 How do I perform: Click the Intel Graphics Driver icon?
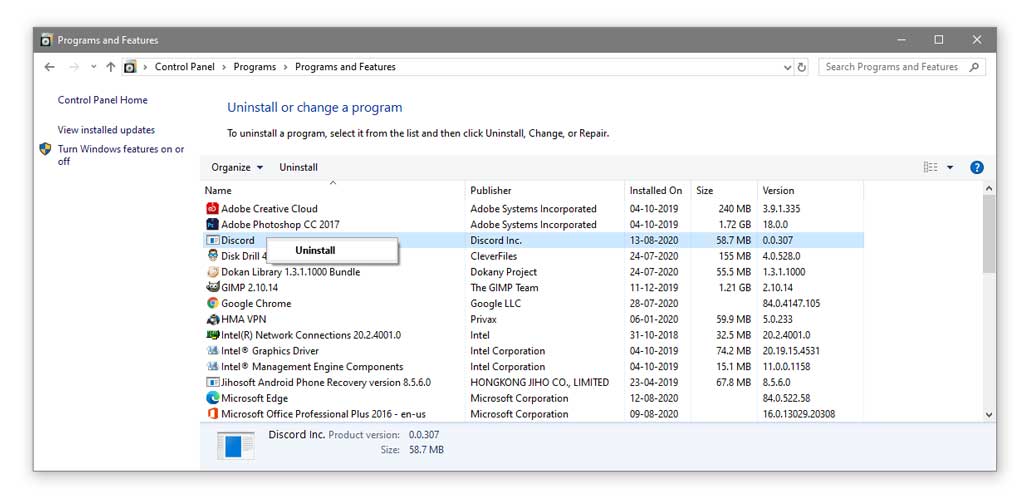click(x=212, y=351)
